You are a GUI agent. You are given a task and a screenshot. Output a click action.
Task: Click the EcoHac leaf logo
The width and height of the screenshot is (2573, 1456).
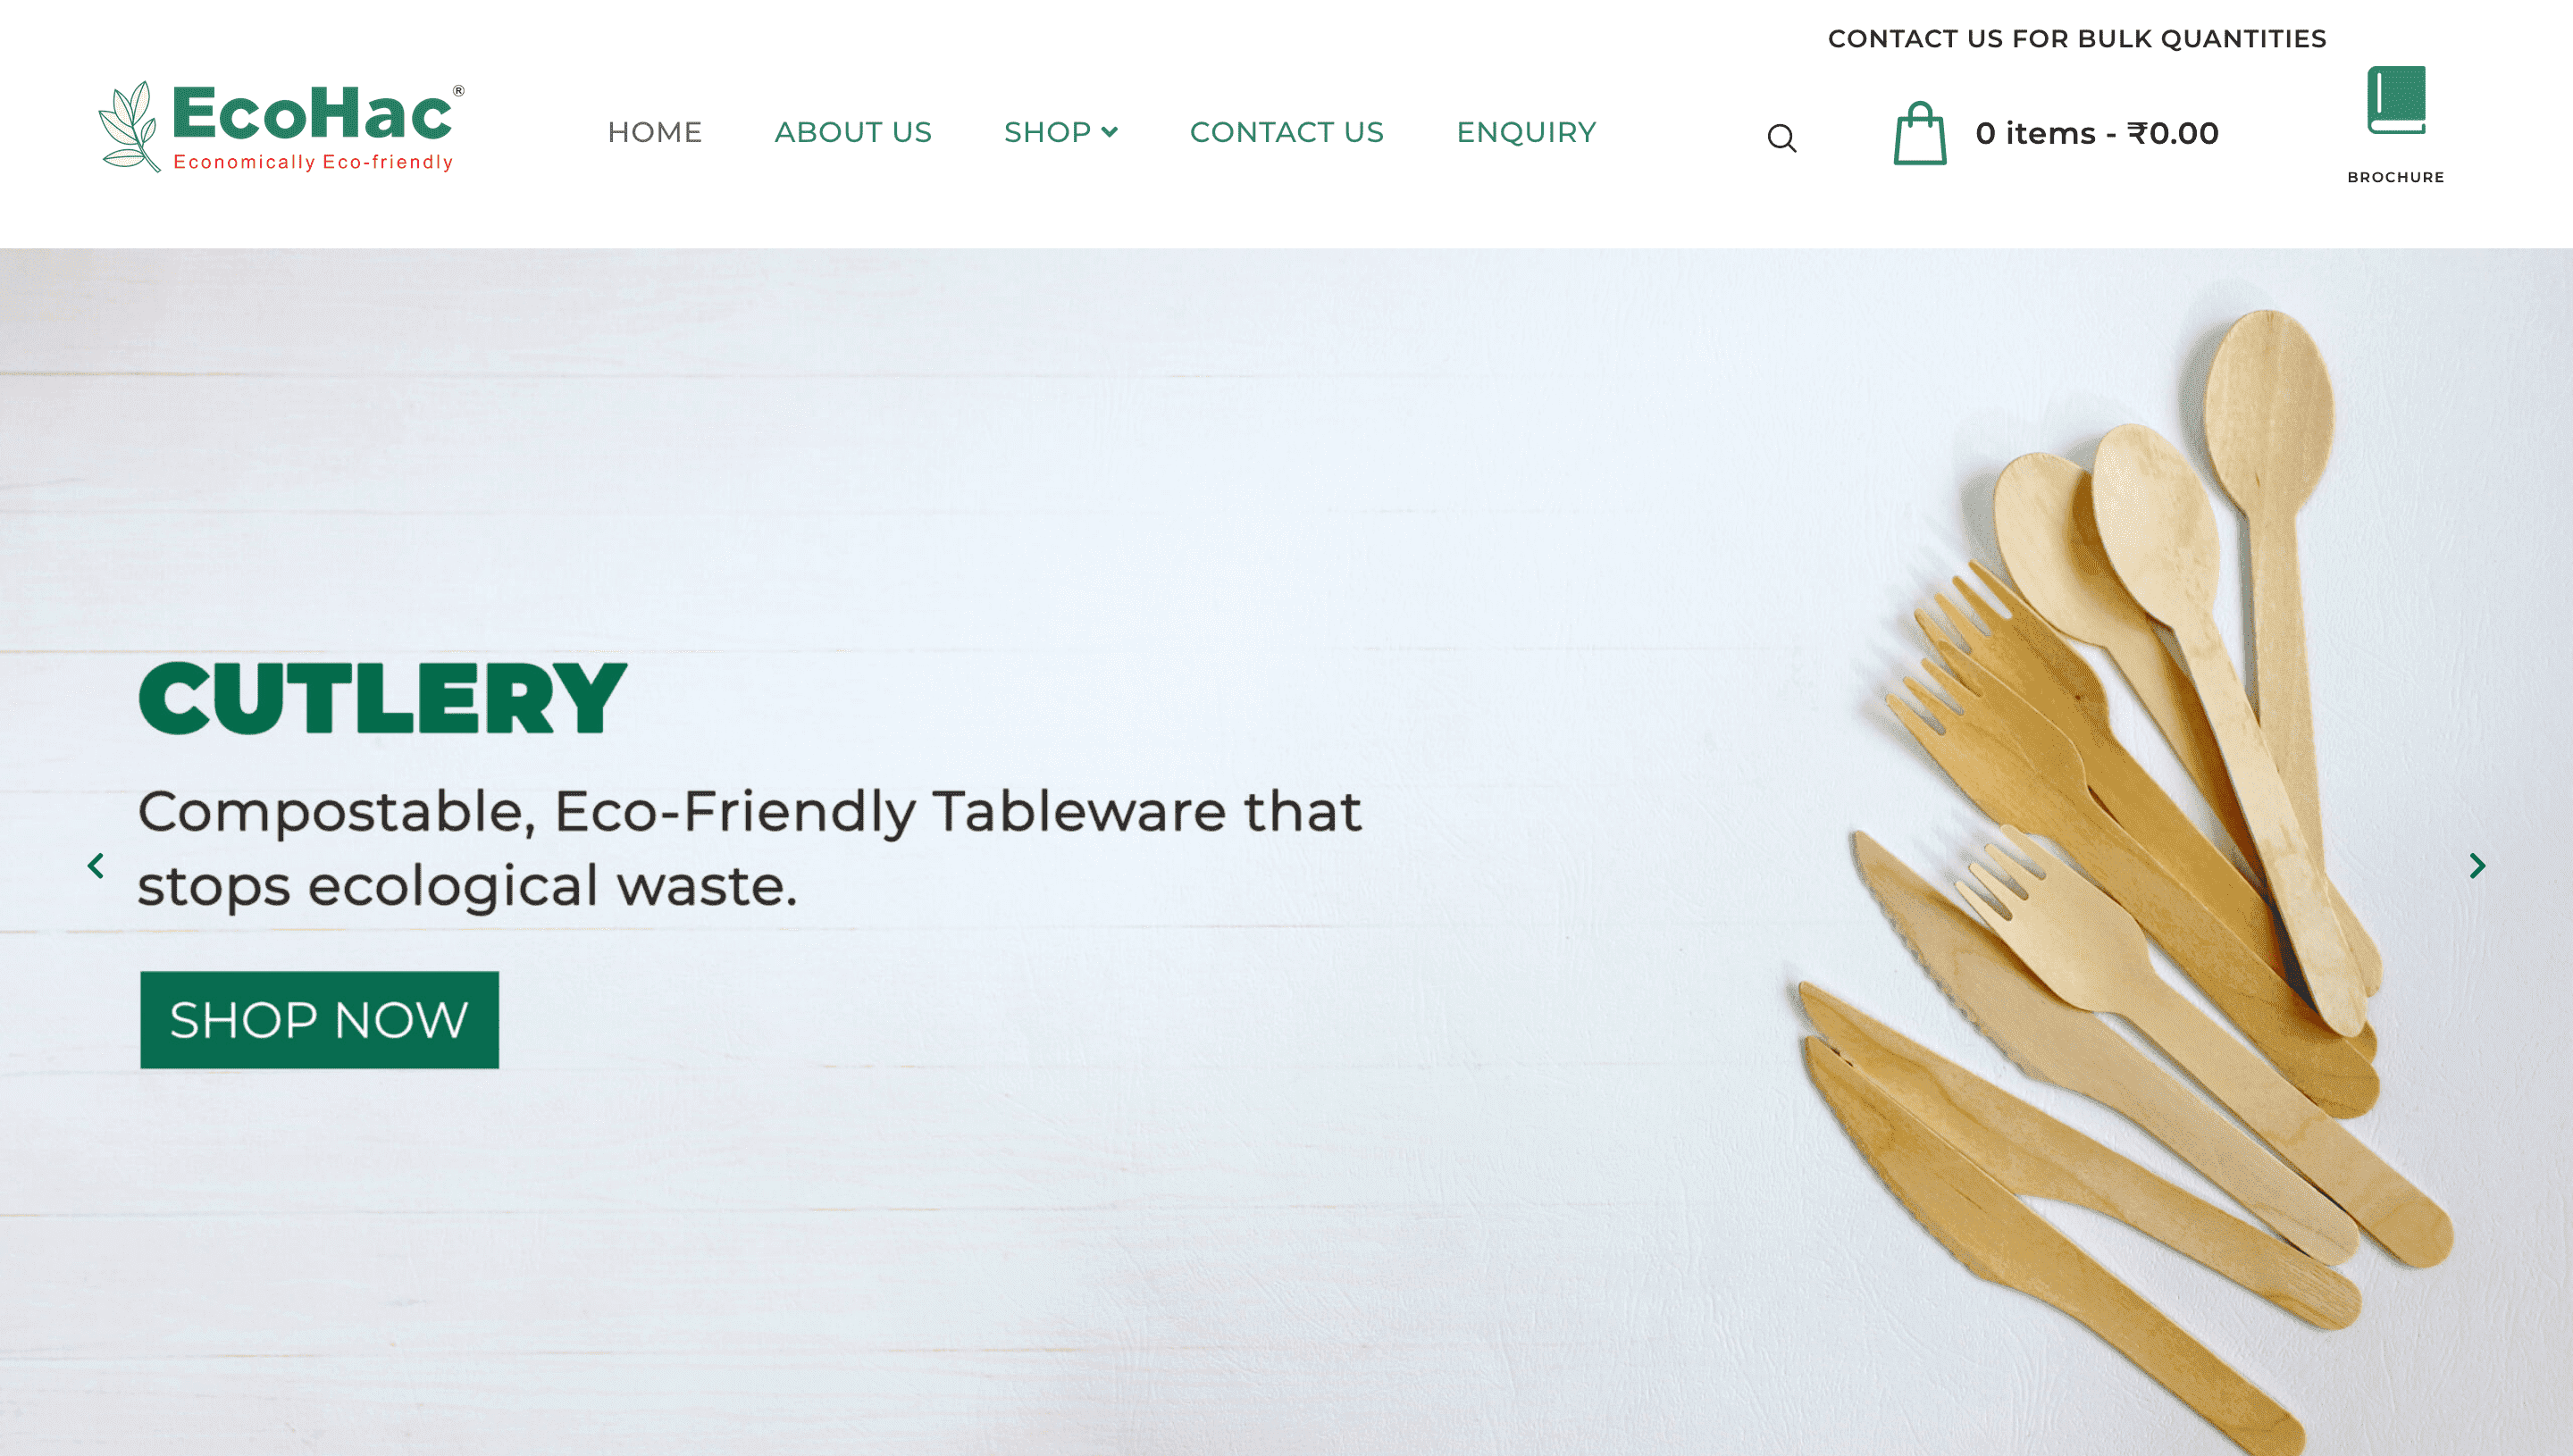[x=129, y=126]
